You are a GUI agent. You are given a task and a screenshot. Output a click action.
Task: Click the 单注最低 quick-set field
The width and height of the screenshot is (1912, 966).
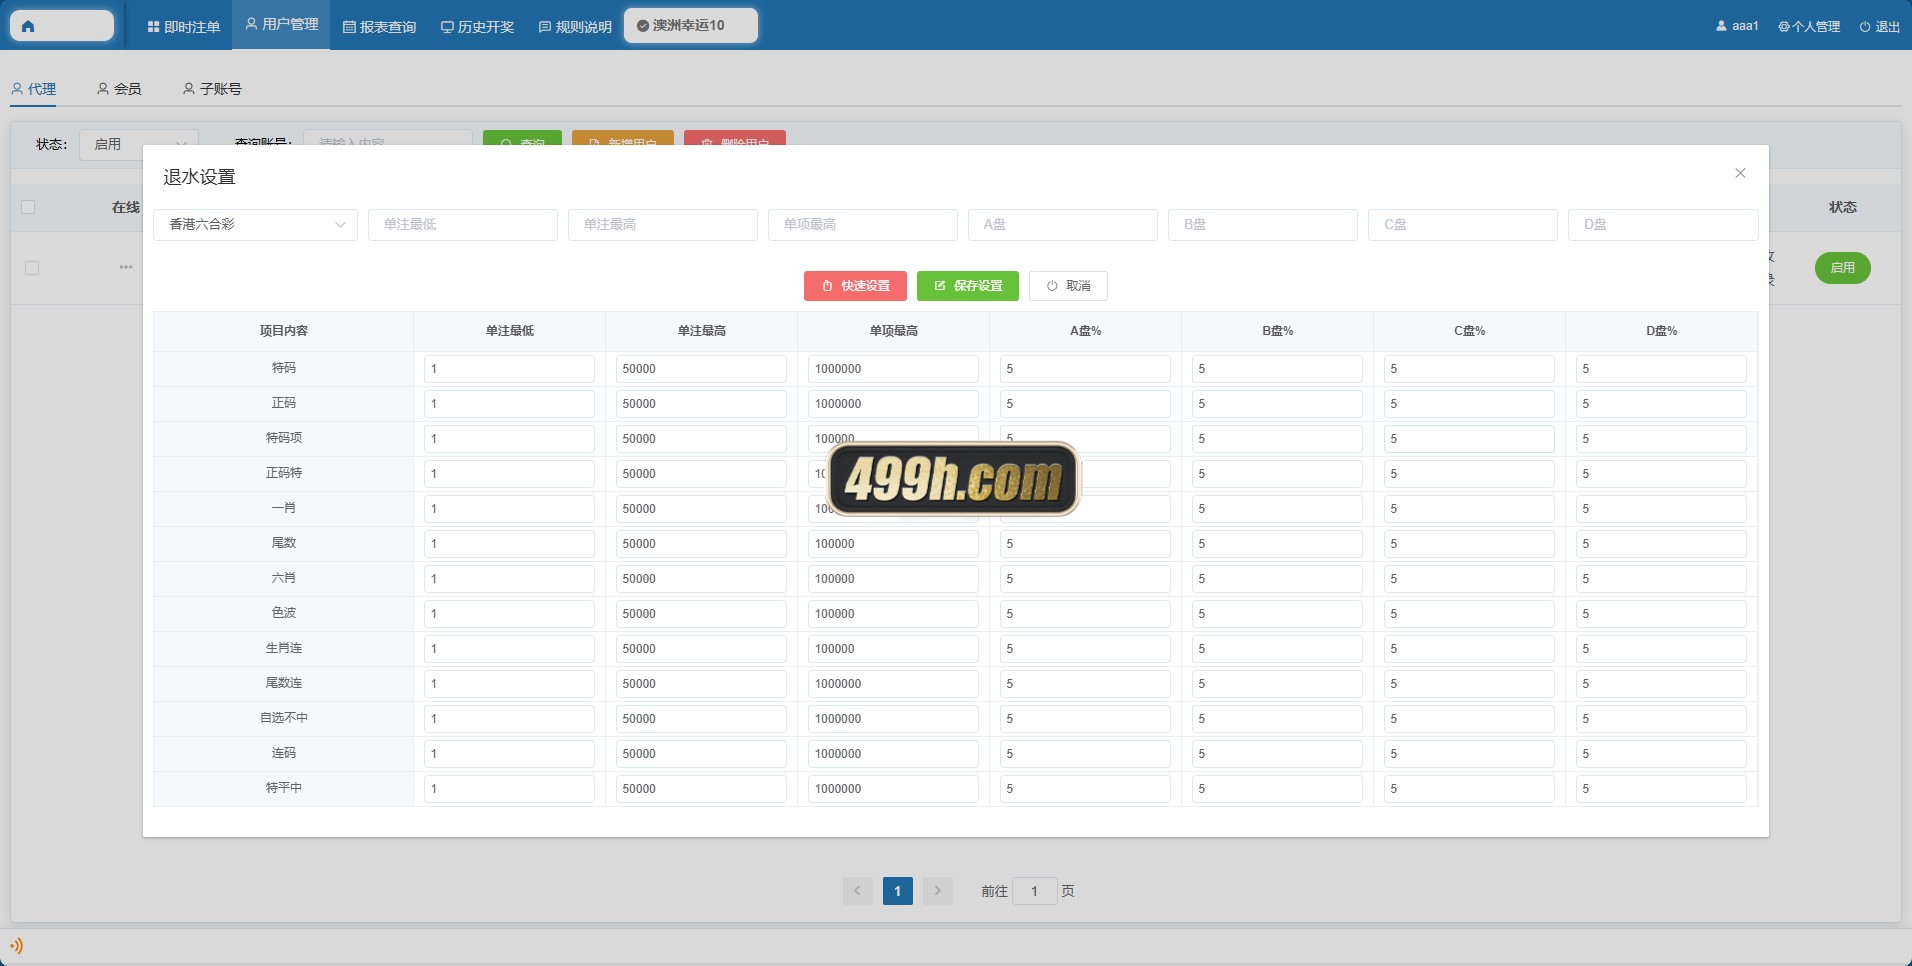[x=462, y=225]
